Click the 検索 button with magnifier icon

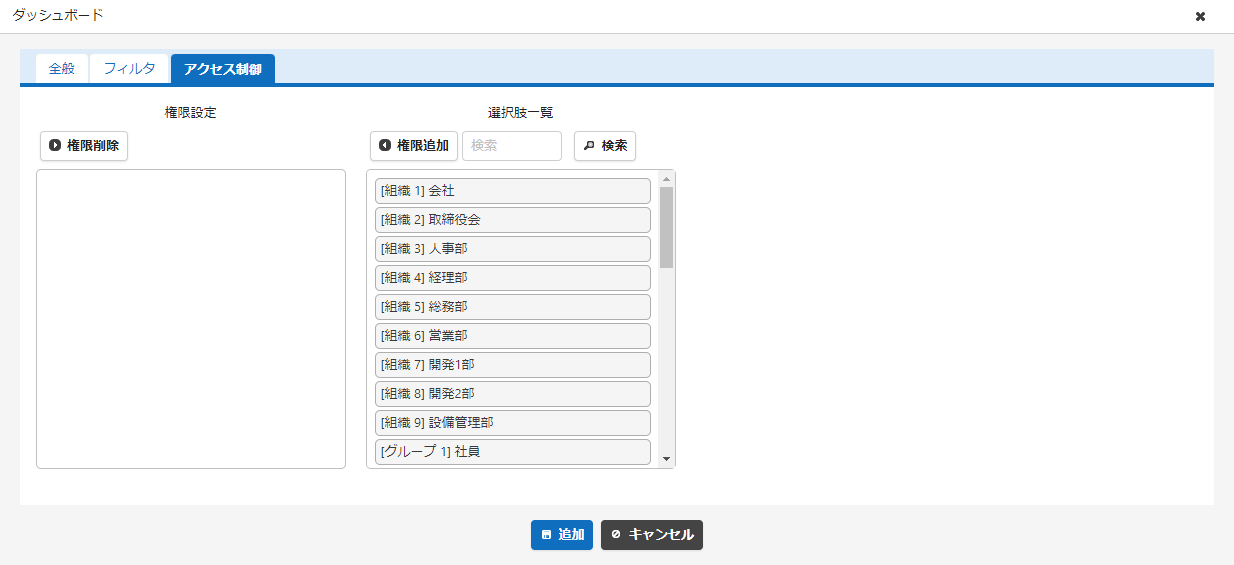605,145
